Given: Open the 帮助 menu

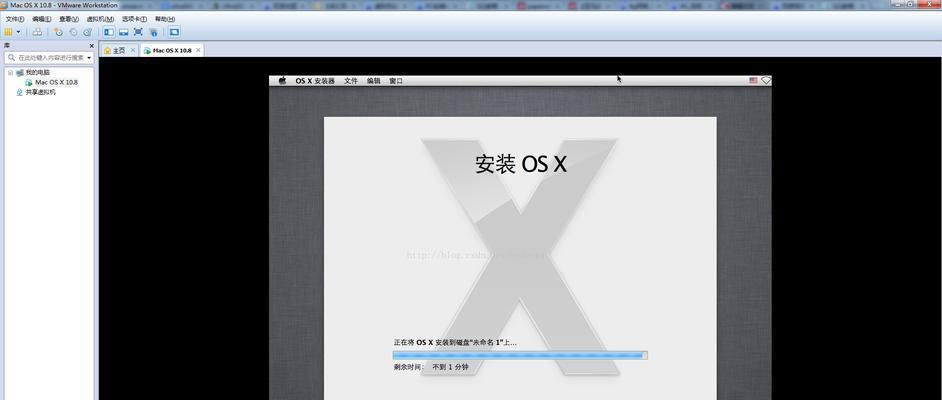Looking at the screenshot, I should pyautogui.click(x=165, y=19).
